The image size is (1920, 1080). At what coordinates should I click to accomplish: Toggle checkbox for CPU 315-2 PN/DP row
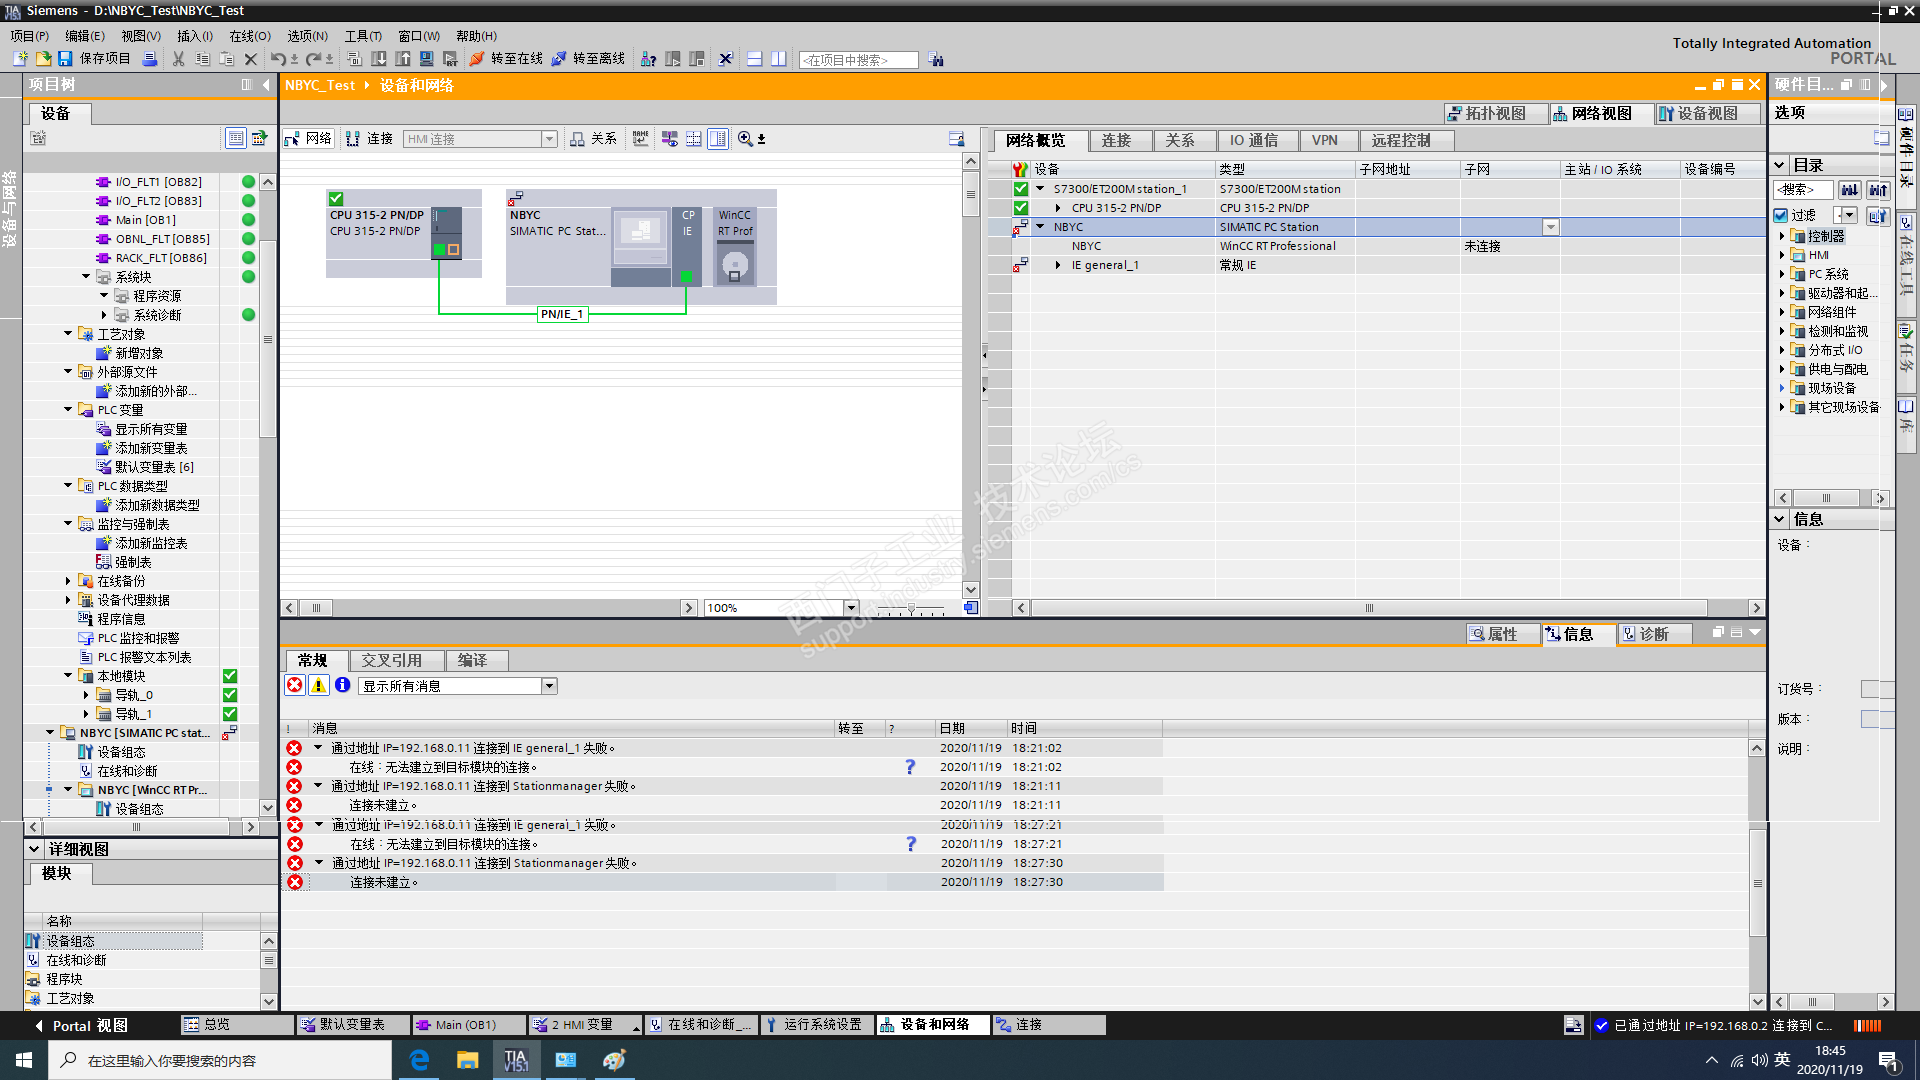point(1020,208)
